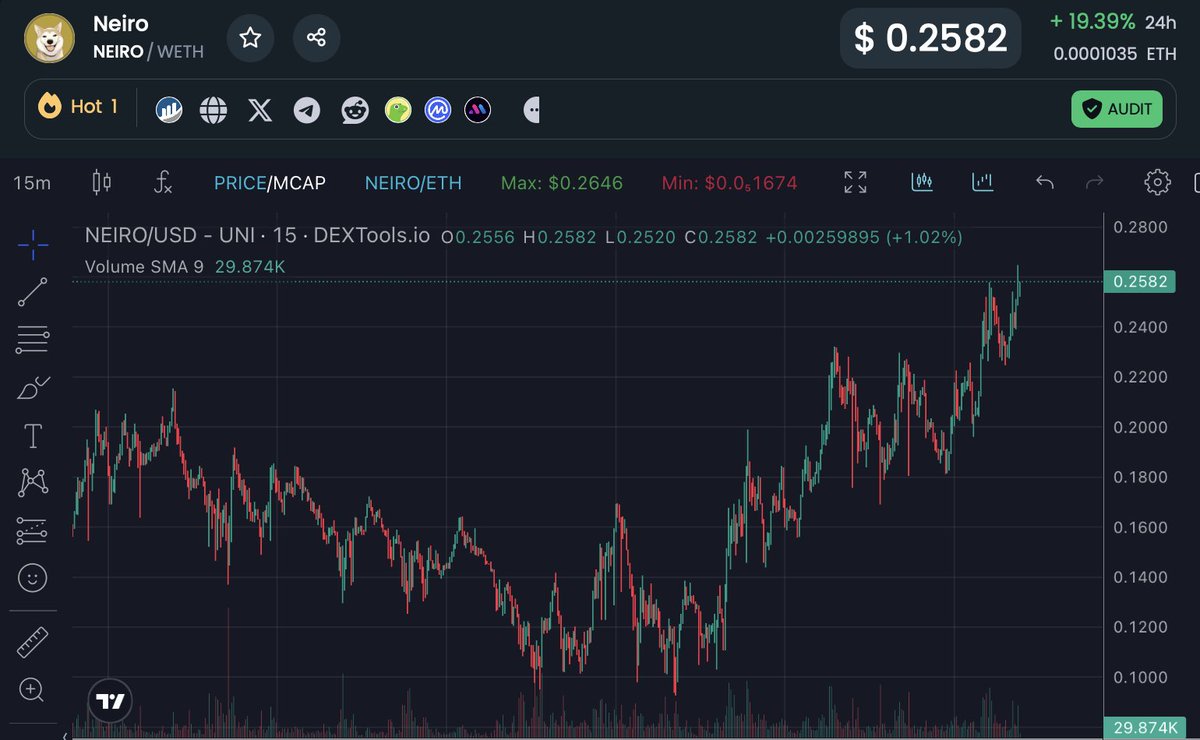Click the Min price label in red
Screen dimensions: 1200x740
pos(729,182)
